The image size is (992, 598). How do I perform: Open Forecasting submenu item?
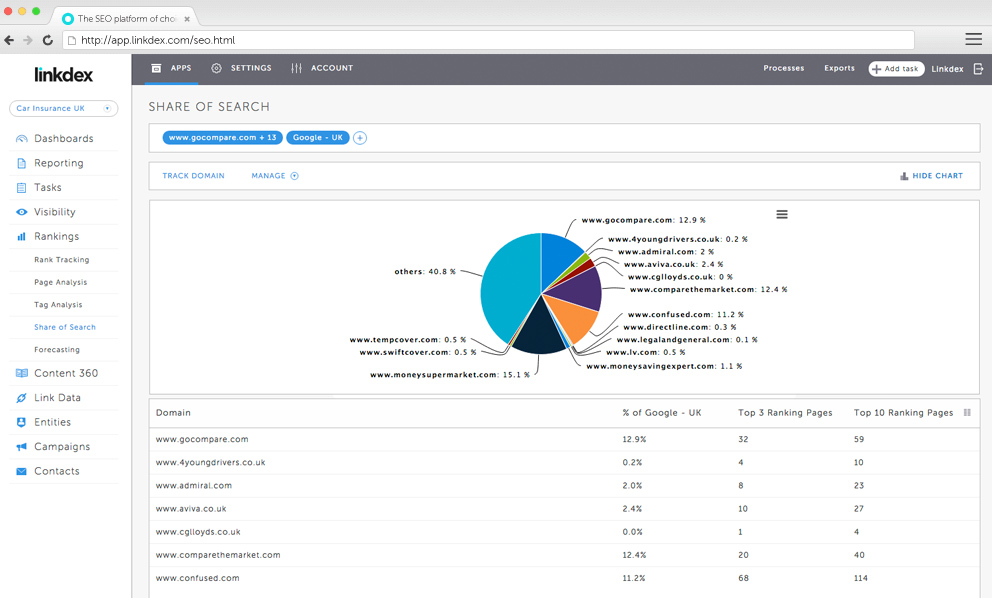click(x=57, y=350)
